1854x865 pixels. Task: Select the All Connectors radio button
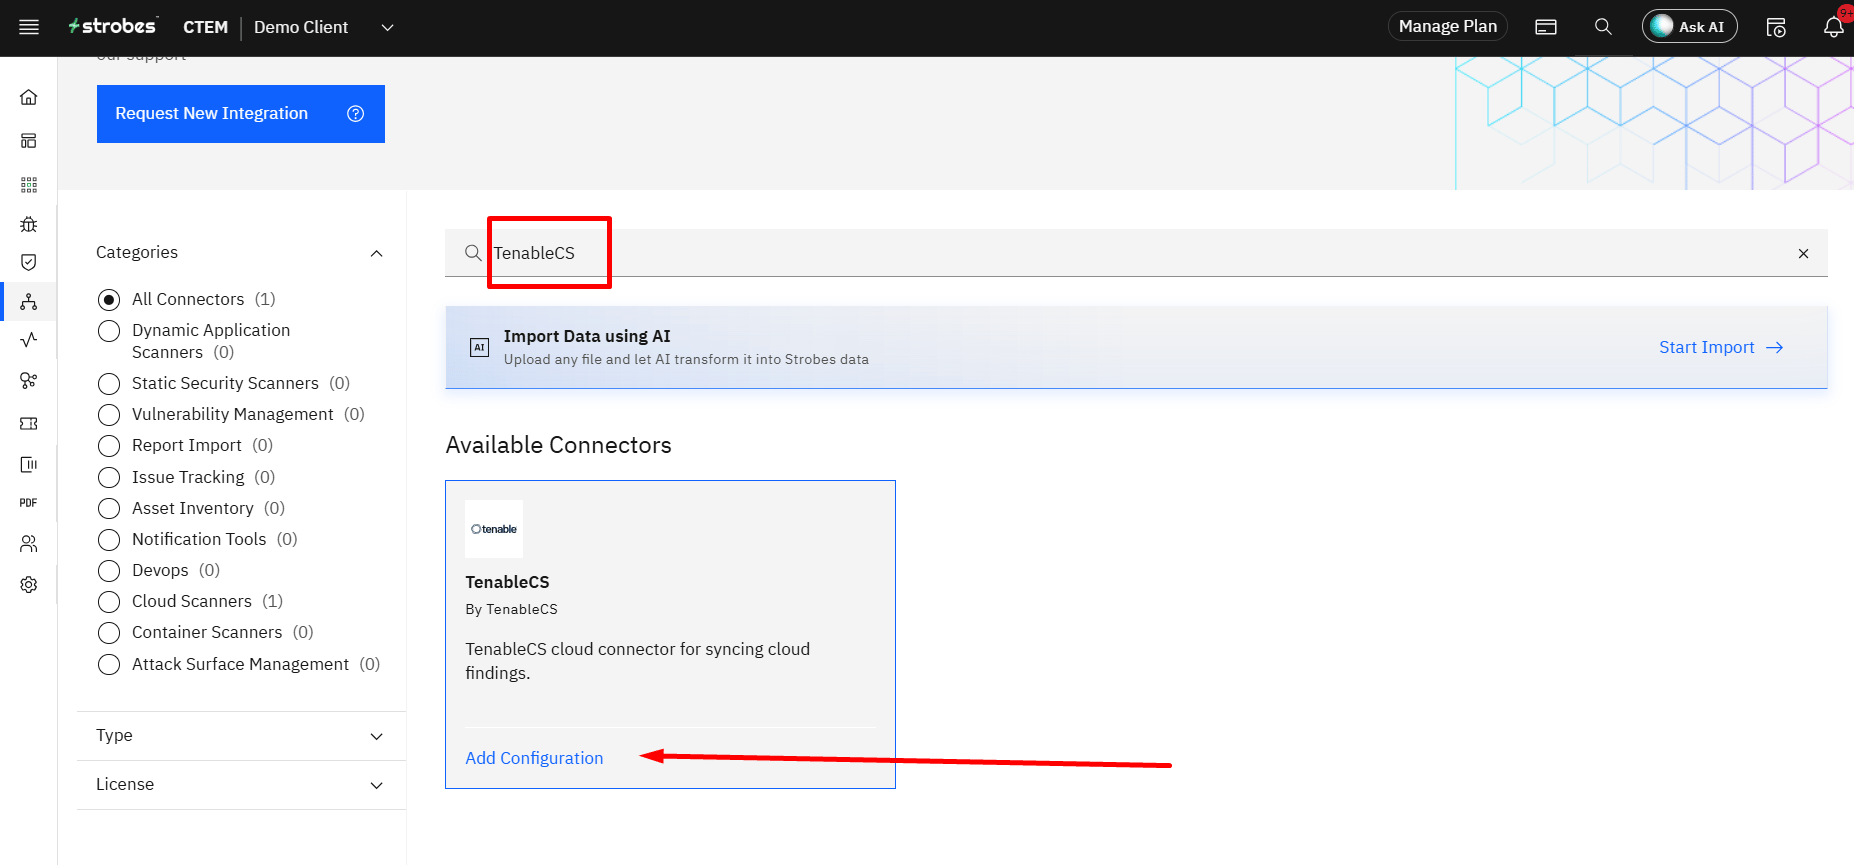coord(109,300)
